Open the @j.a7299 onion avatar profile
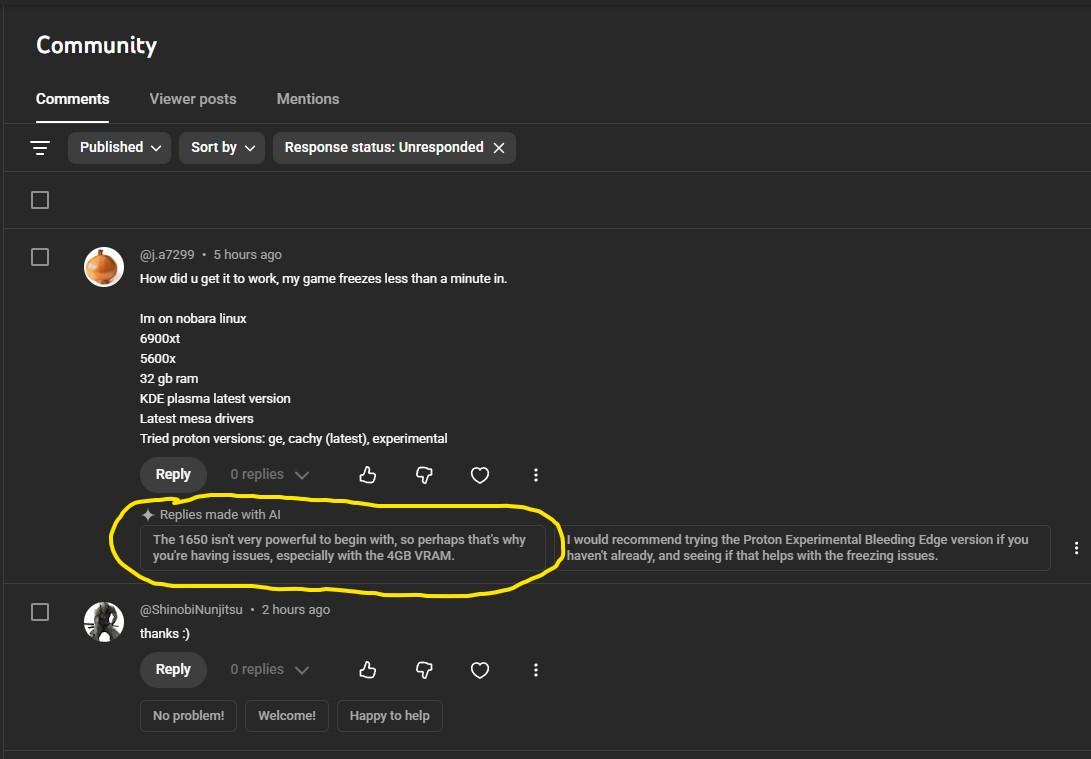Image resolution: width=1091 pixels, height=759 pixels. [104, 267]
